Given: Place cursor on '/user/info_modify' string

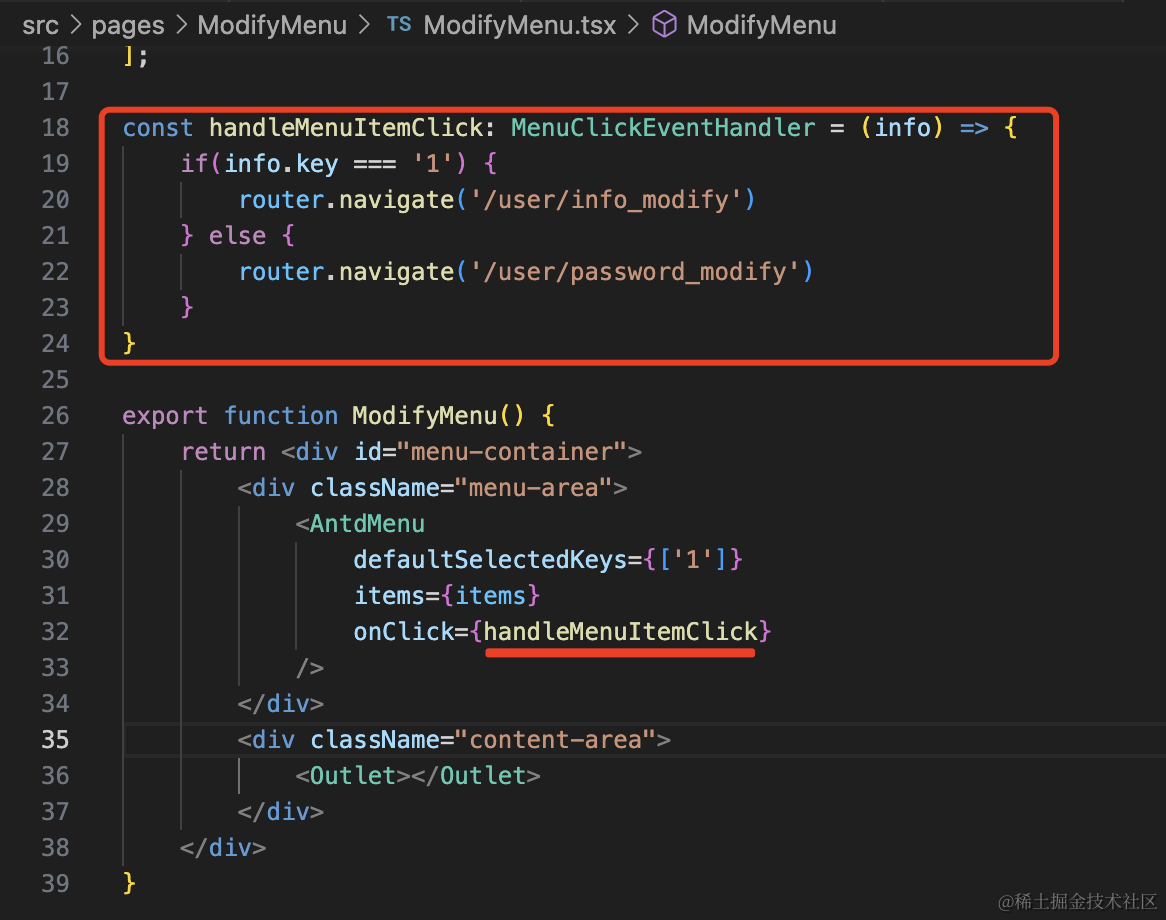Looking at the screenshot, I should tap(606, 200).
